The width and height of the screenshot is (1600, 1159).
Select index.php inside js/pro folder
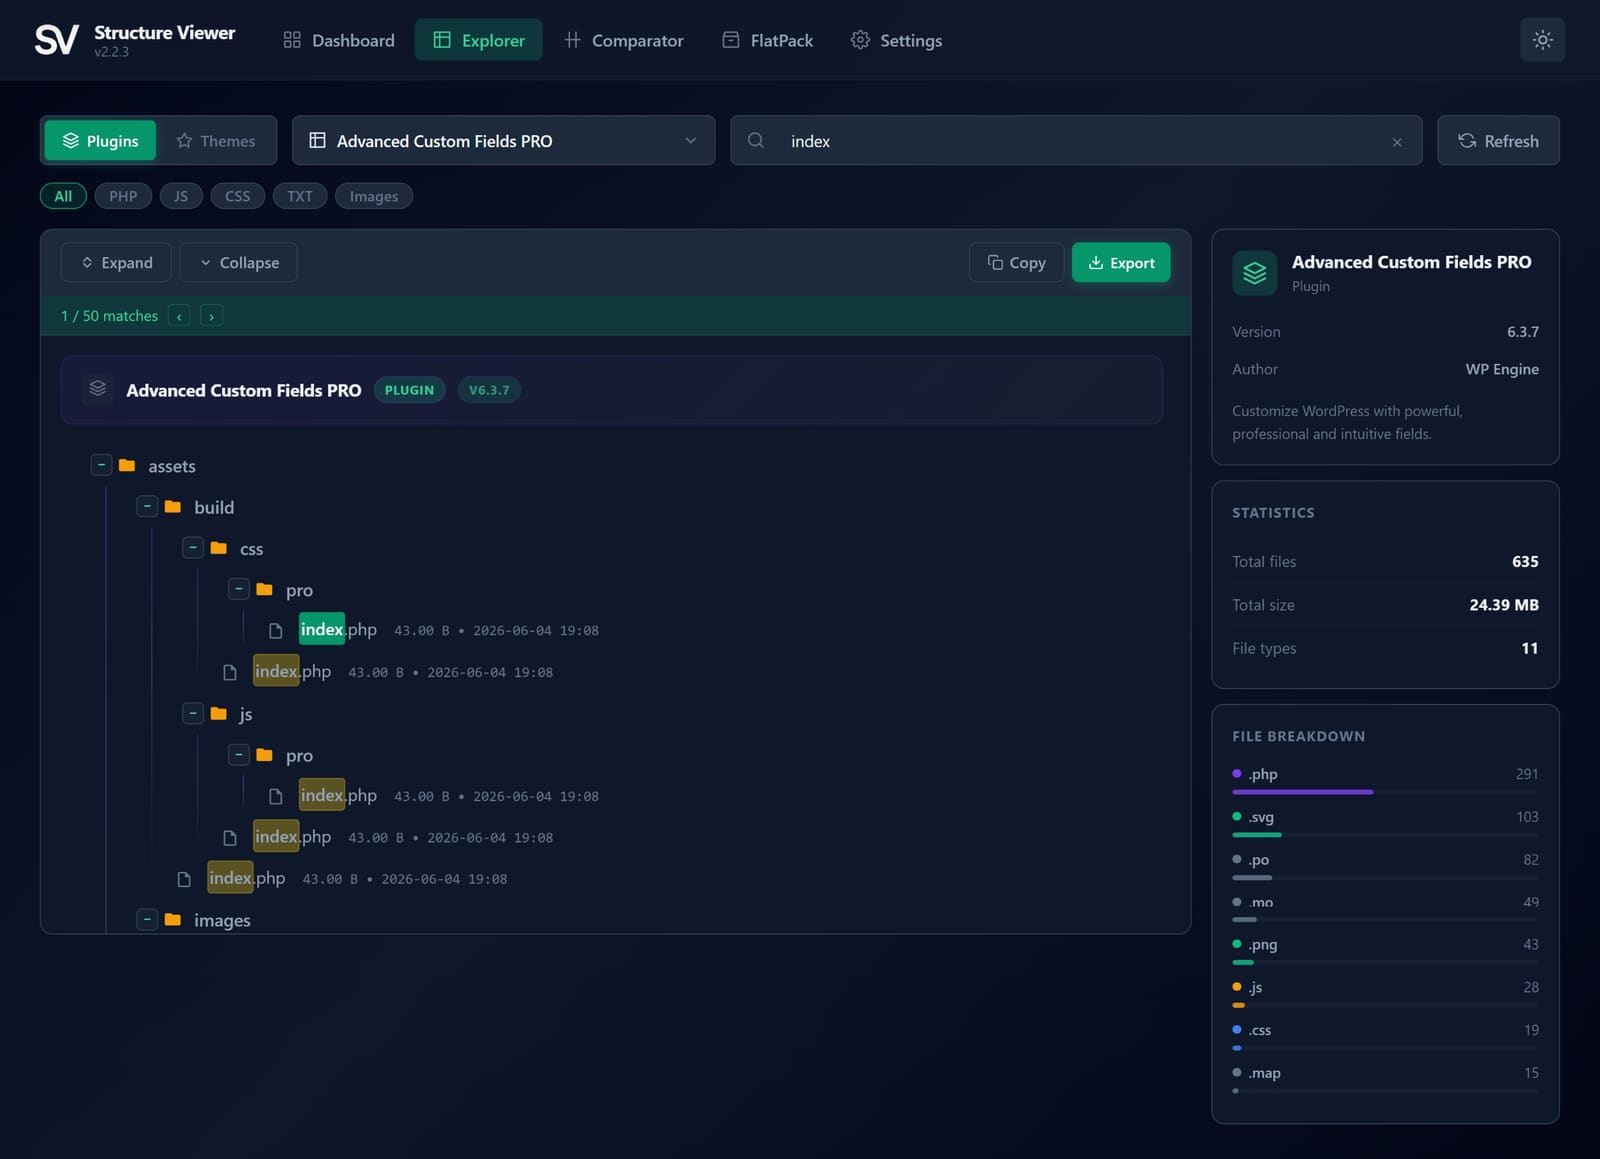click(338, 795)
